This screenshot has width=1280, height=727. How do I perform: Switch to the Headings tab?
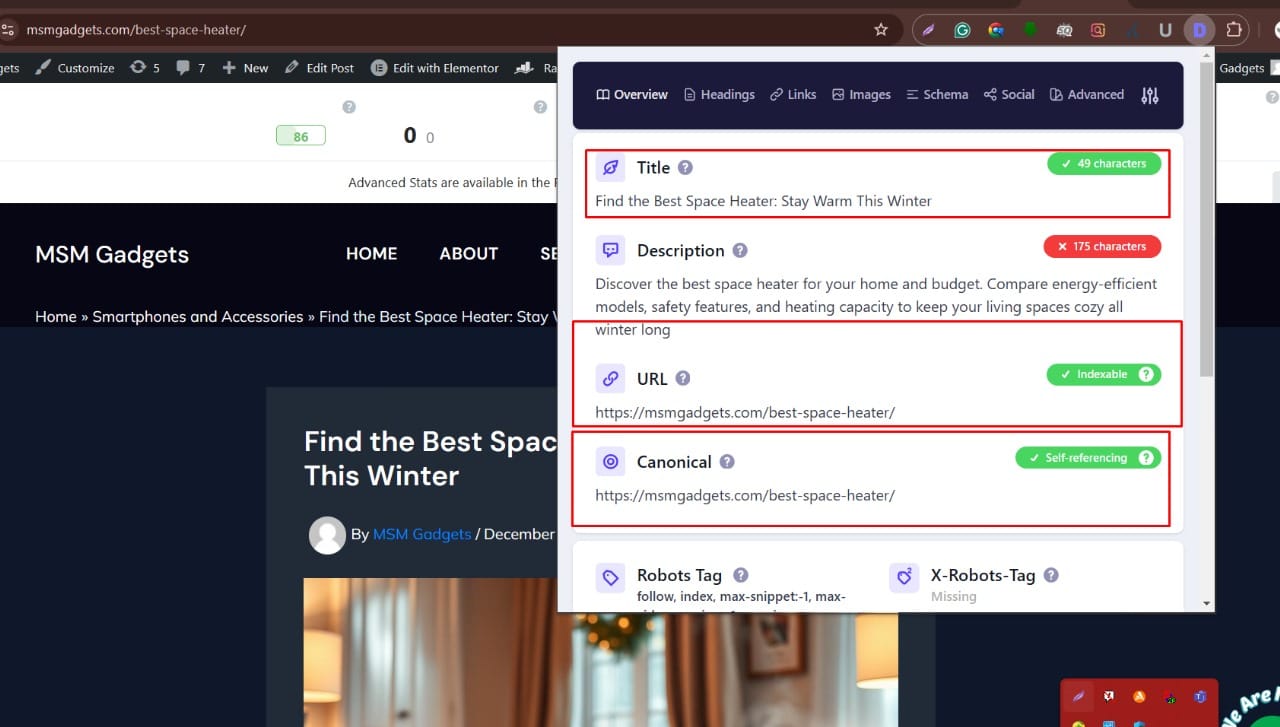[719, 95]
